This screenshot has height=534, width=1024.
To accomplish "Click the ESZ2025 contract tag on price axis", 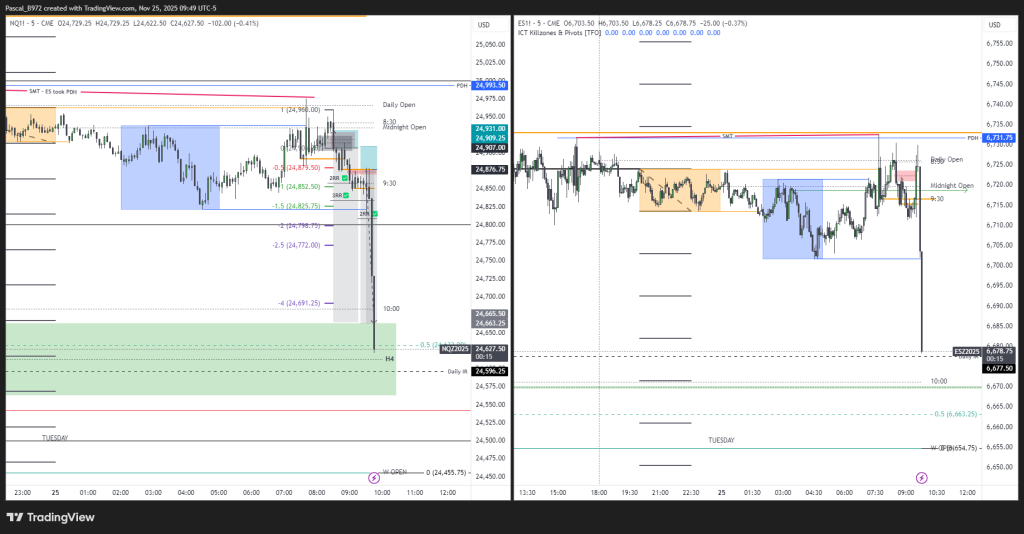I will [x=966, y=351].
